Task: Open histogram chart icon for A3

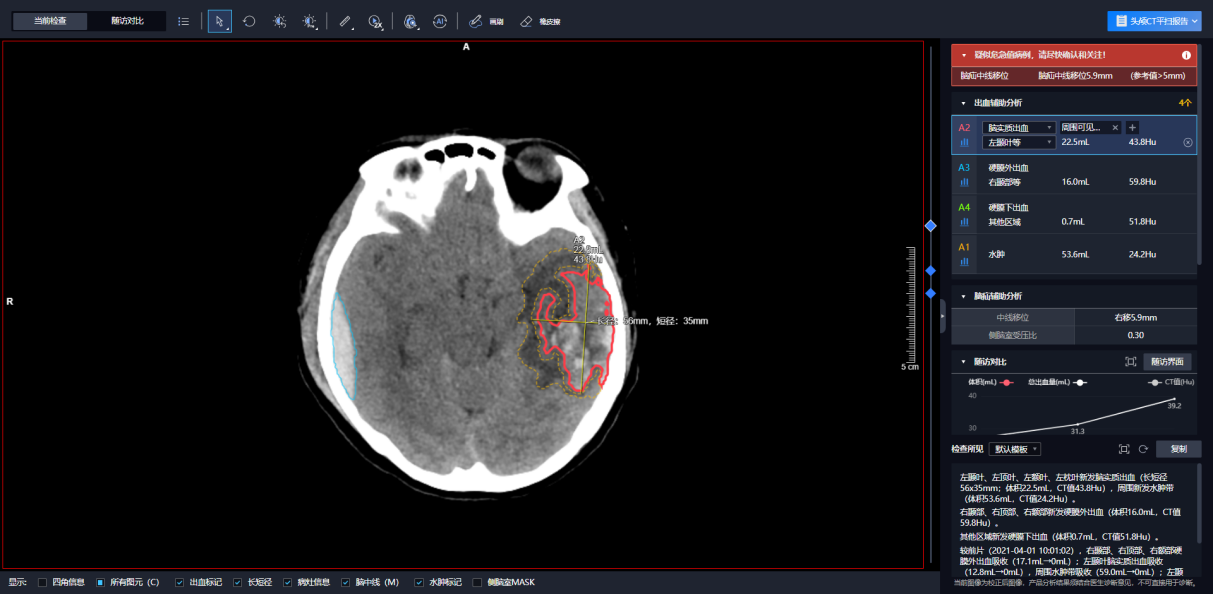Action: tap(965, 182)
